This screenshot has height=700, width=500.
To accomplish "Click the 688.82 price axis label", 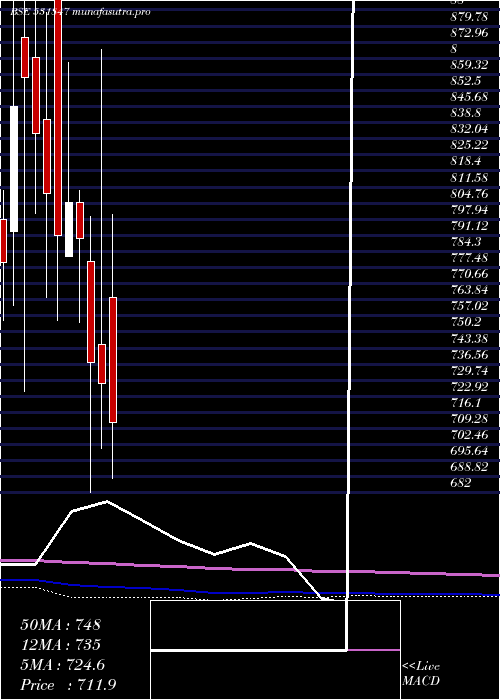I will tap(469, 467).
